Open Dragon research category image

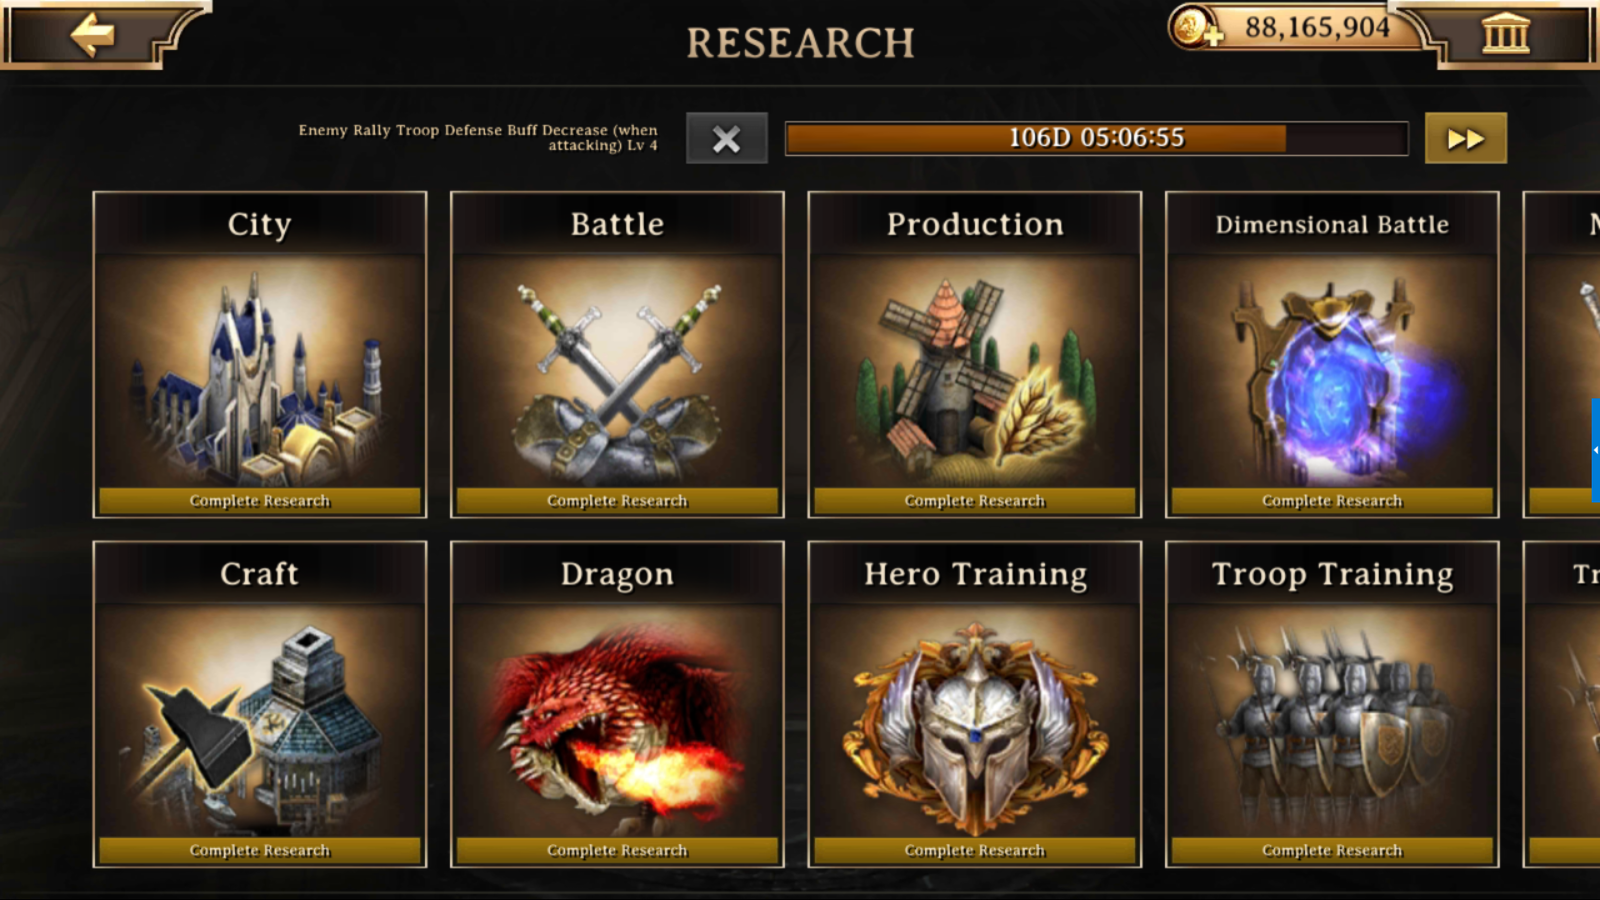coord(617,722)
